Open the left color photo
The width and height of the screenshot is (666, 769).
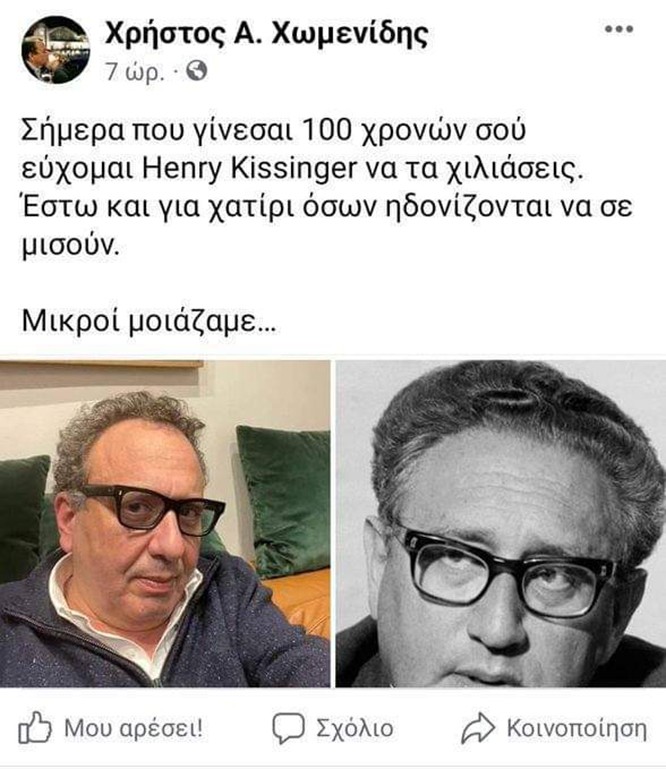coord(165,523)
